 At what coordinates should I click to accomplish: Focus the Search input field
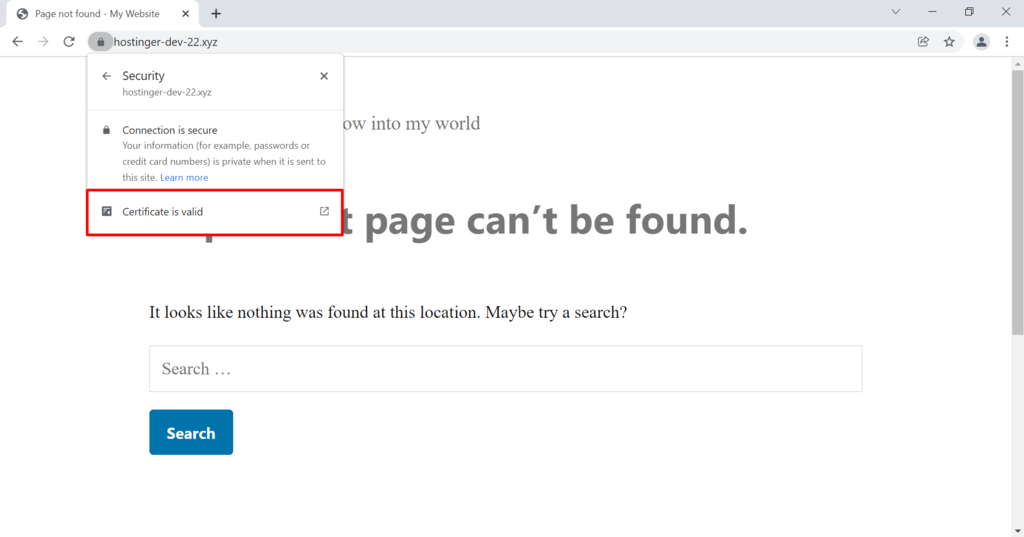(505, 369)
